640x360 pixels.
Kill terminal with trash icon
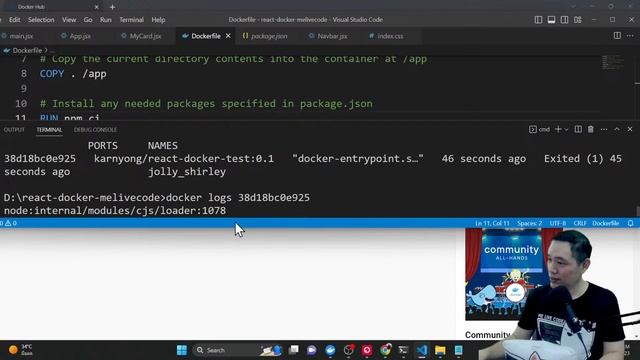click(591, 129)
